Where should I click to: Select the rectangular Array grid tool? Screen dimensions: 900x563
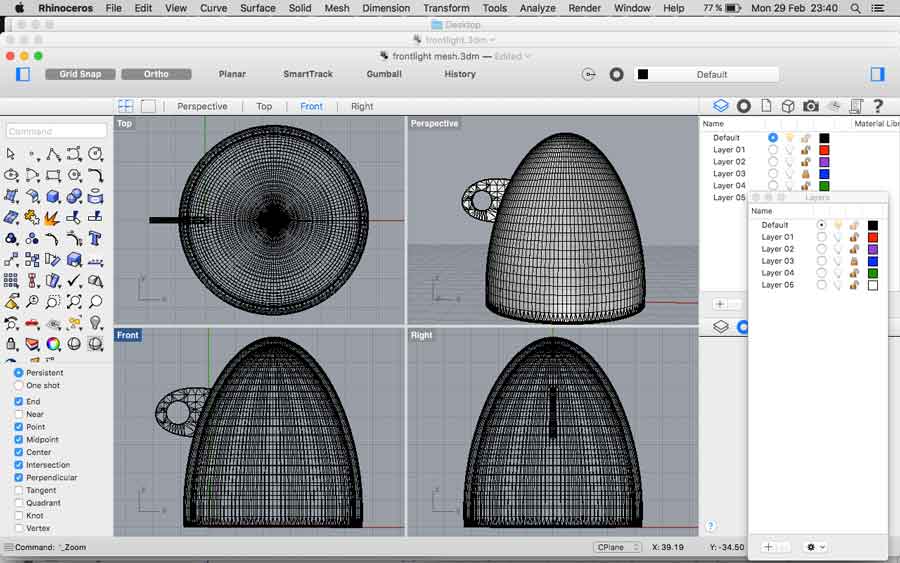pos(11,281)
